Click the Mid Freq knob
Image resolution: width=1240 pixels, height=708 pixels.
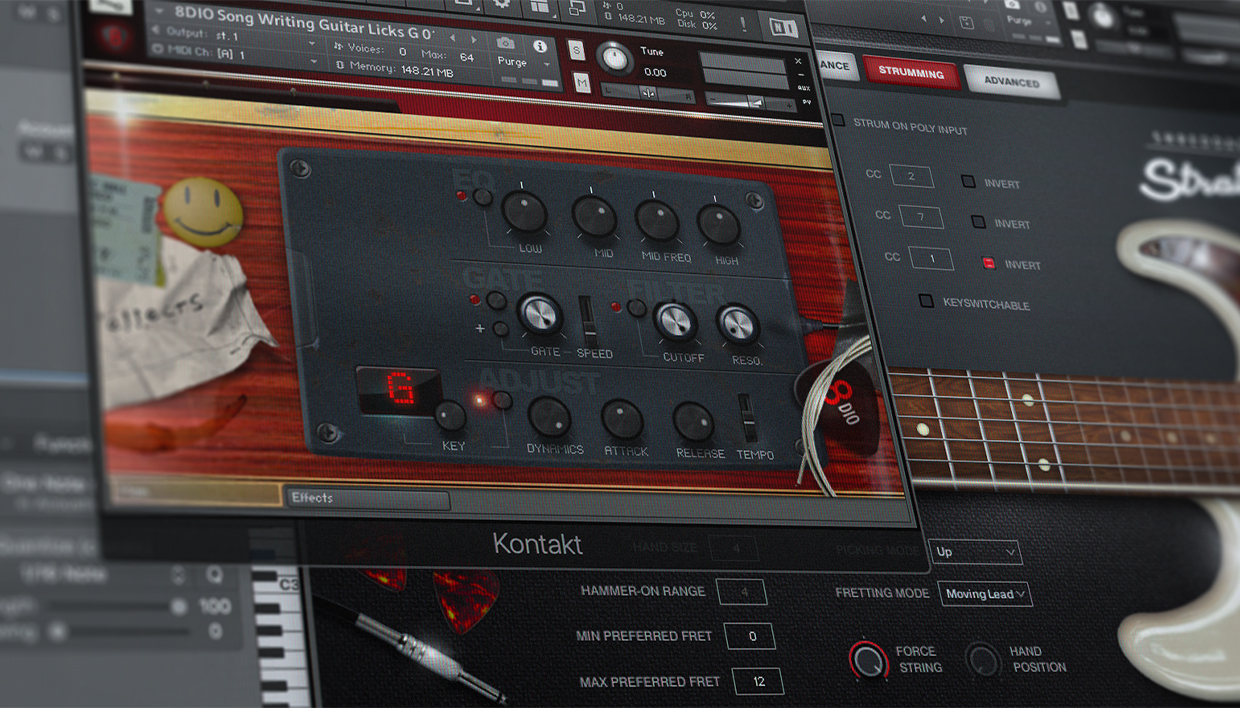pyautogui.click(x=657, y=220)
